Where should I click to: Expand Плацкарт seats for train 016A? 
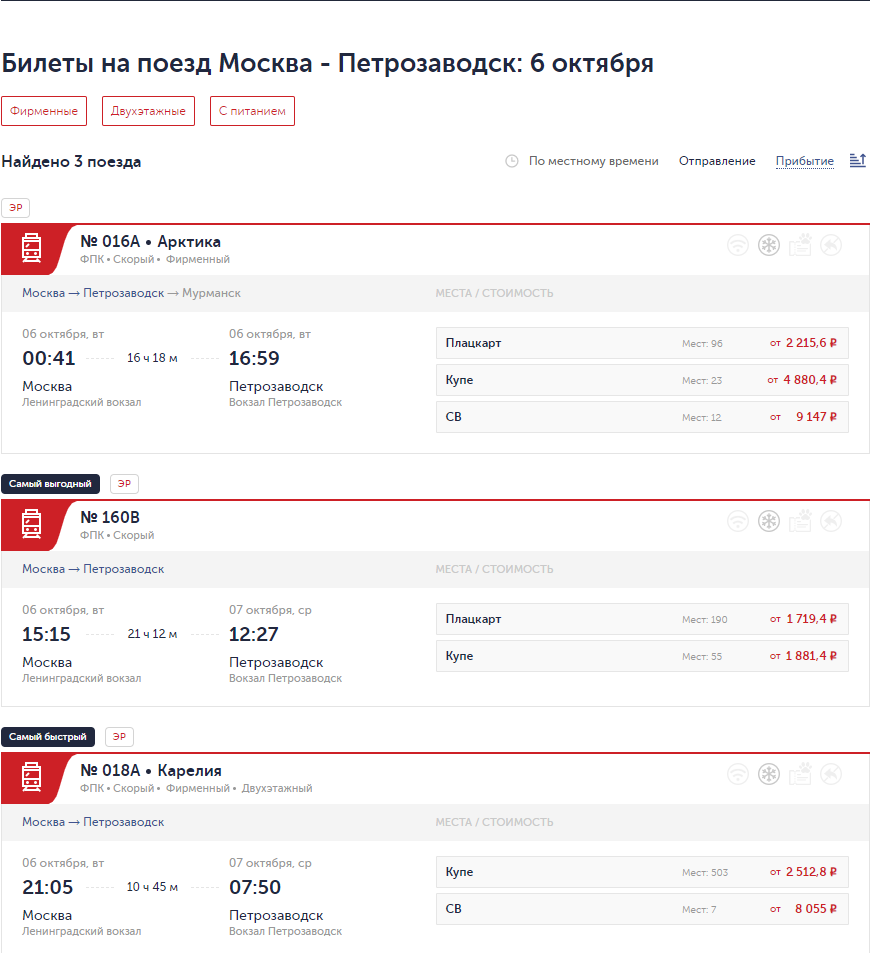click(x=642, y=343)
